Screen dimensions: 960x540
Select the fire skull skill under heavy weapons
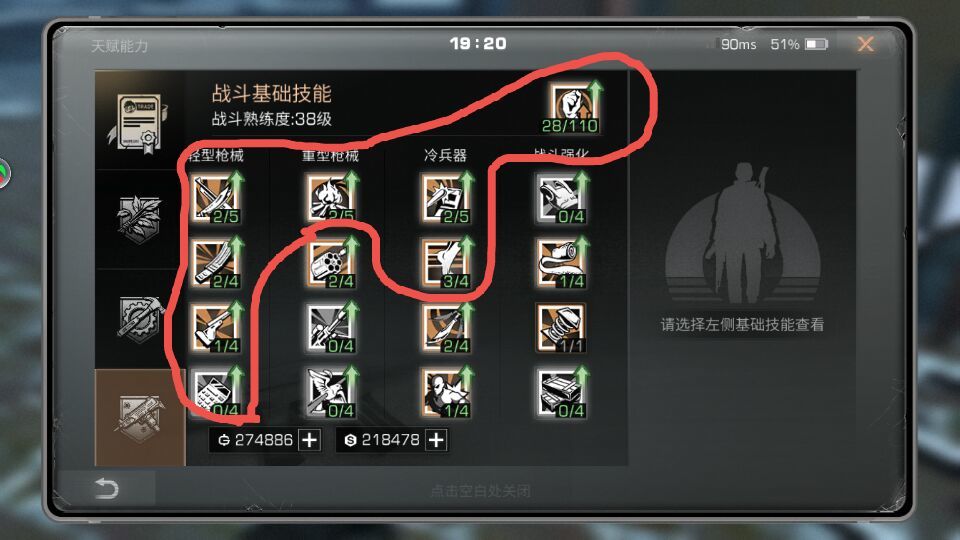(331, 198)
